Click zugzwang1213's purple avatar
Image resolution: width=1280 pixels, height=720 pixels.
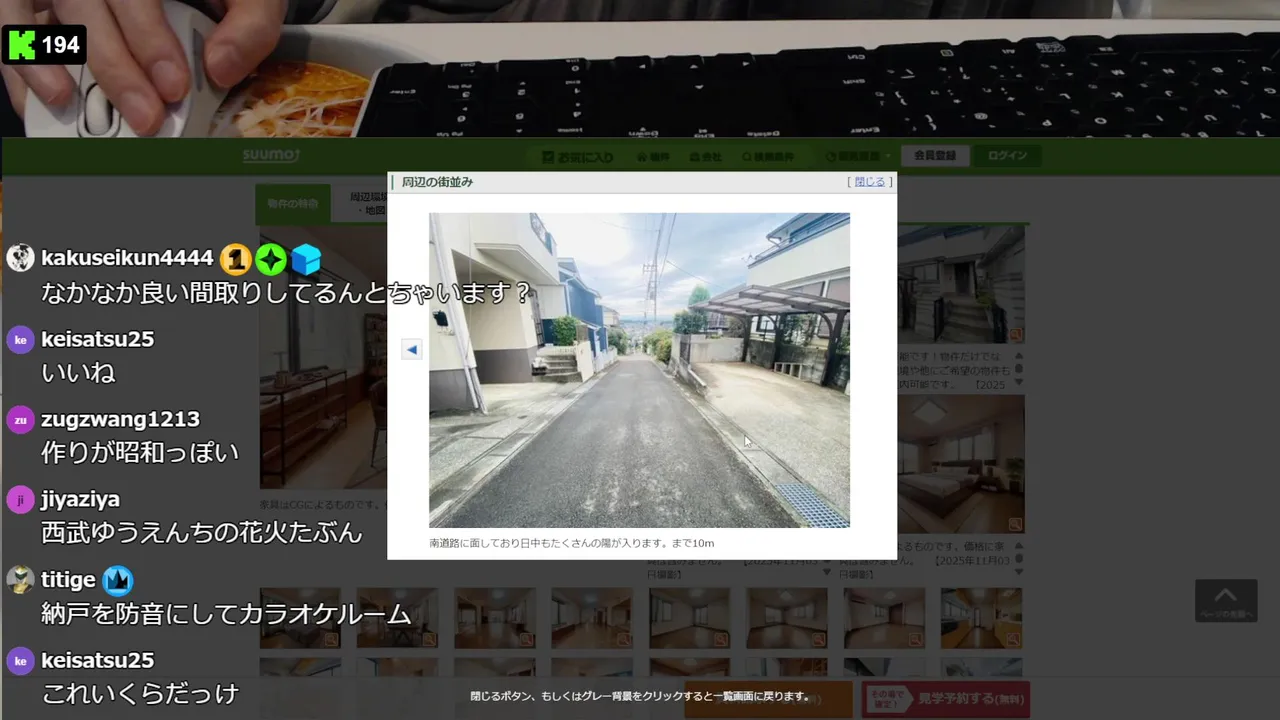pyautogui.click(x=20, y=419)
